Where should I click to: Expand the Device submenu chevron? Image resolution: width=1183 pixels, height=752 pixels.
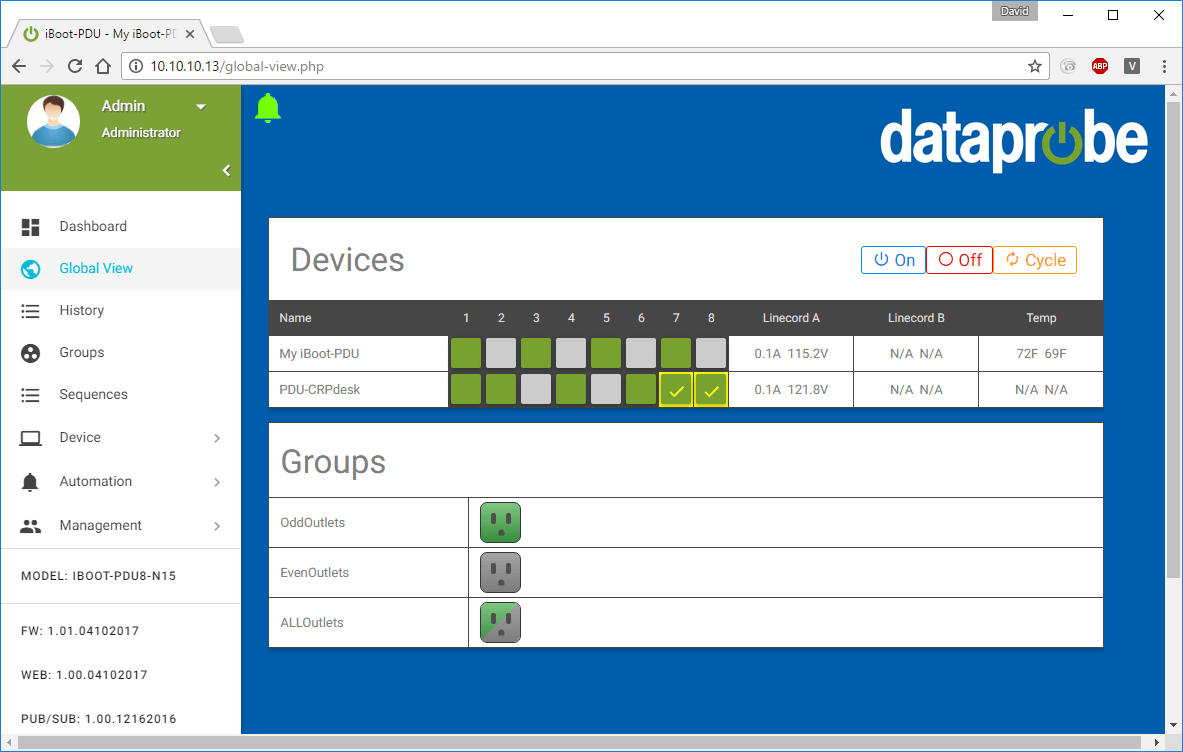[x=217, y=437]
